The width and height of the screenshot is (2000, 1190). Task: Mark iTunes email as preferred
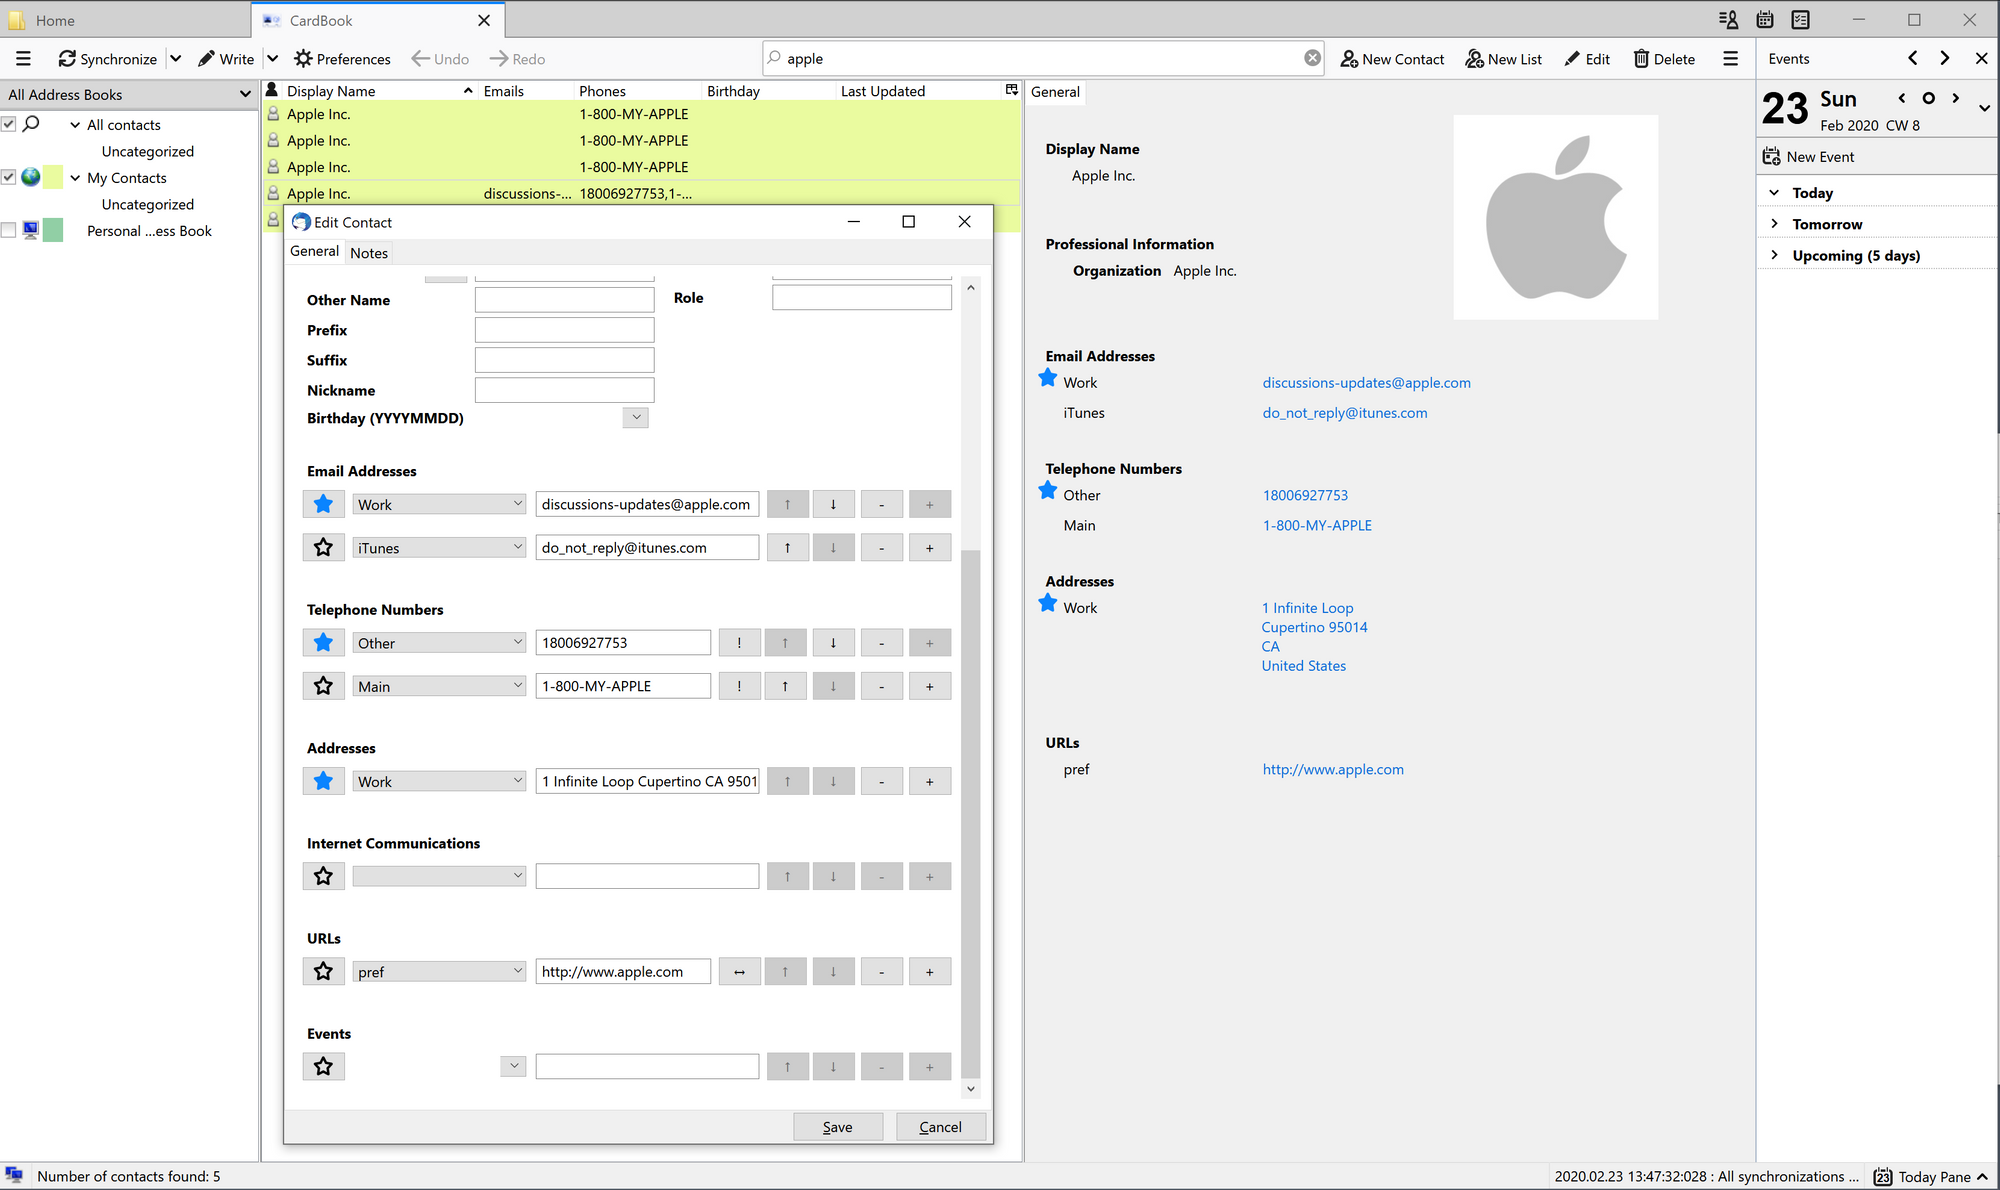[324, 547]
